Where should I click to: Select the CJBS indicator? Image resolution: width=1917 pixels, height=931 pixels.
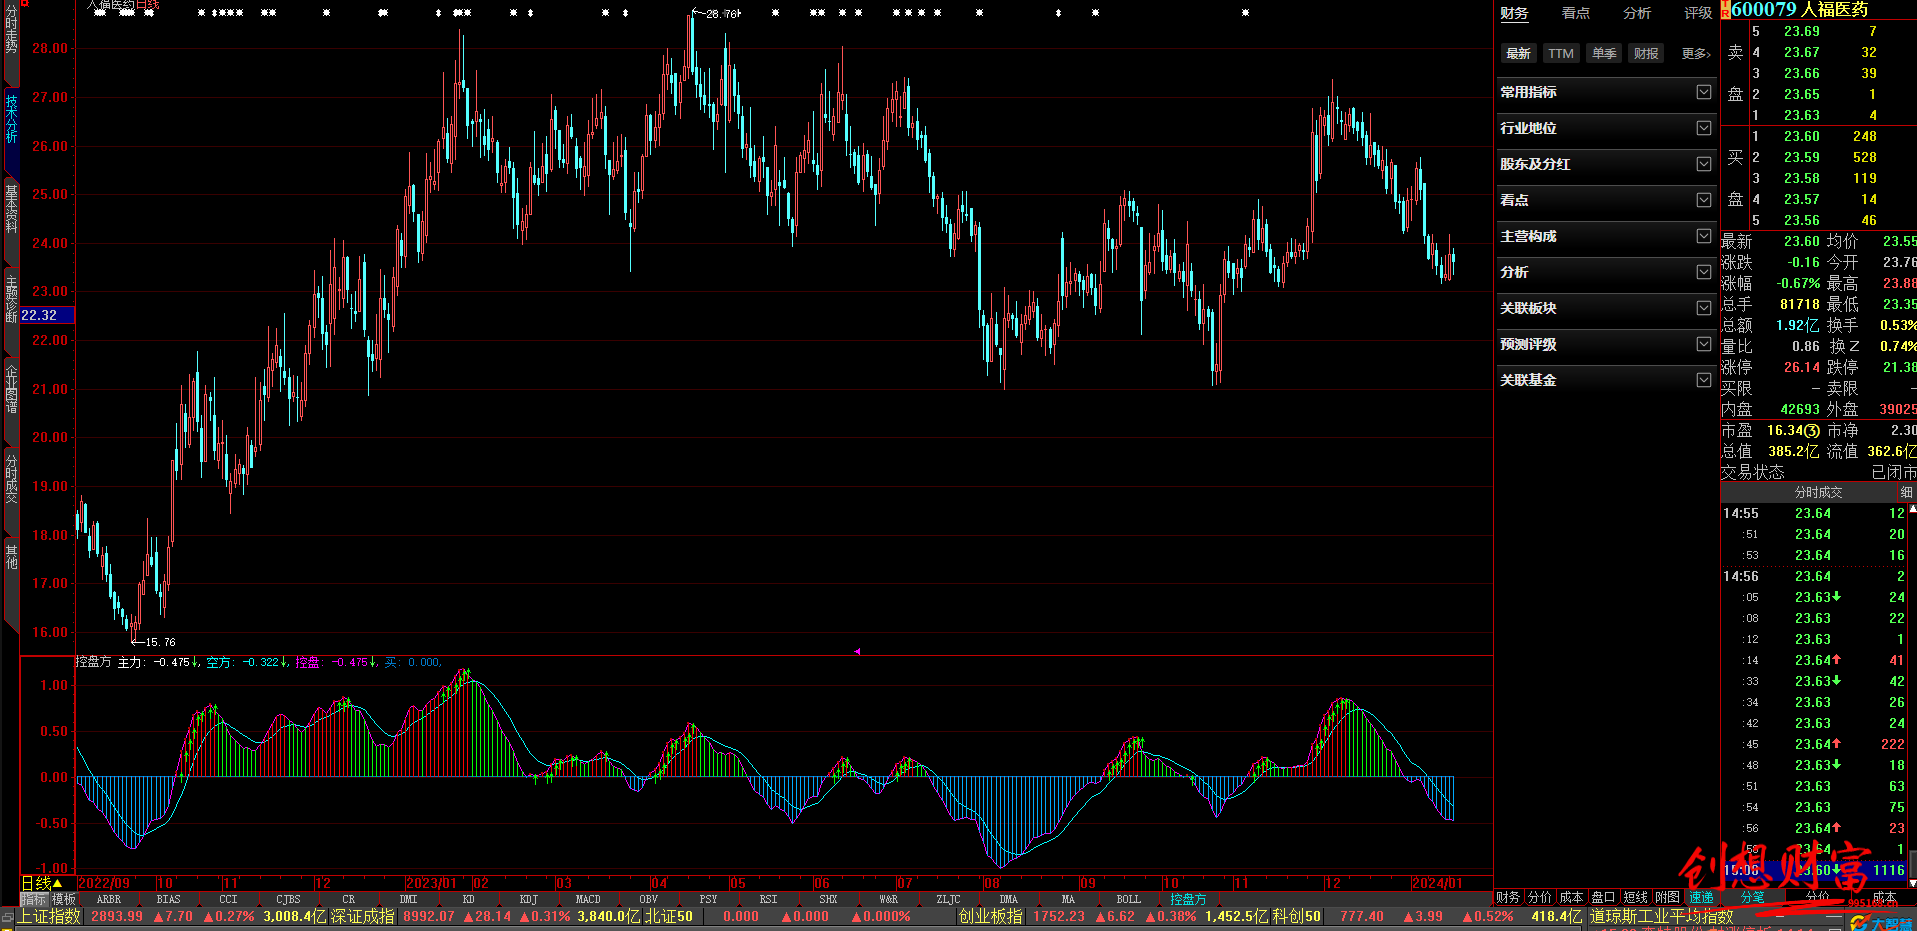pos(288,899)
